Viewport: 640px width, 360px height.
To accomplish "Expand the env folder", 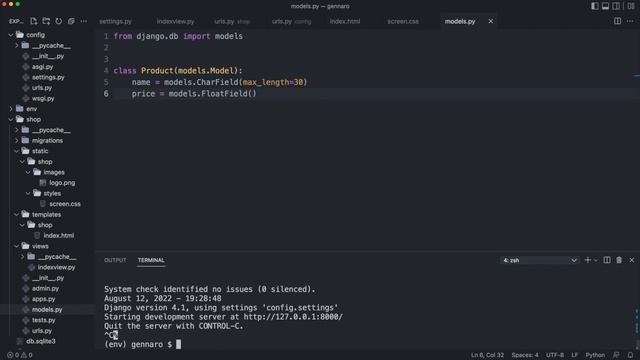I will pyautogui.click(x=11, y=109).
